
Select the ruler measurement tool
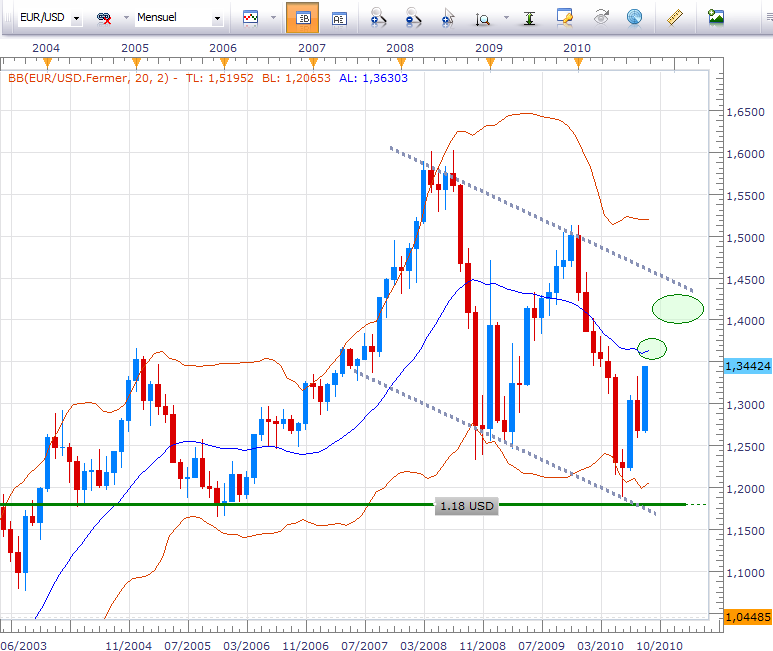(674, 18)
